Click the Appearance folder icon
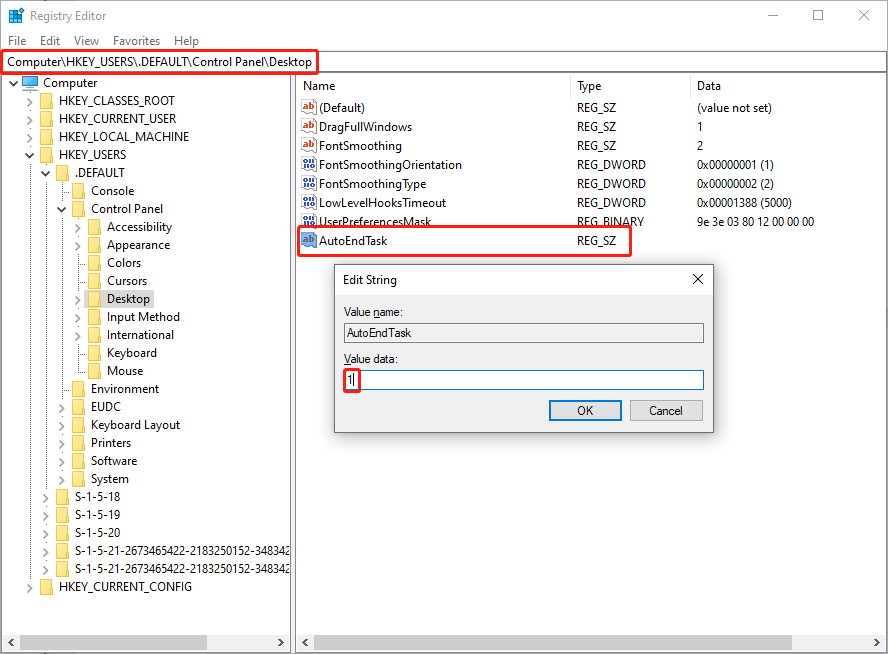 point(95,245)
